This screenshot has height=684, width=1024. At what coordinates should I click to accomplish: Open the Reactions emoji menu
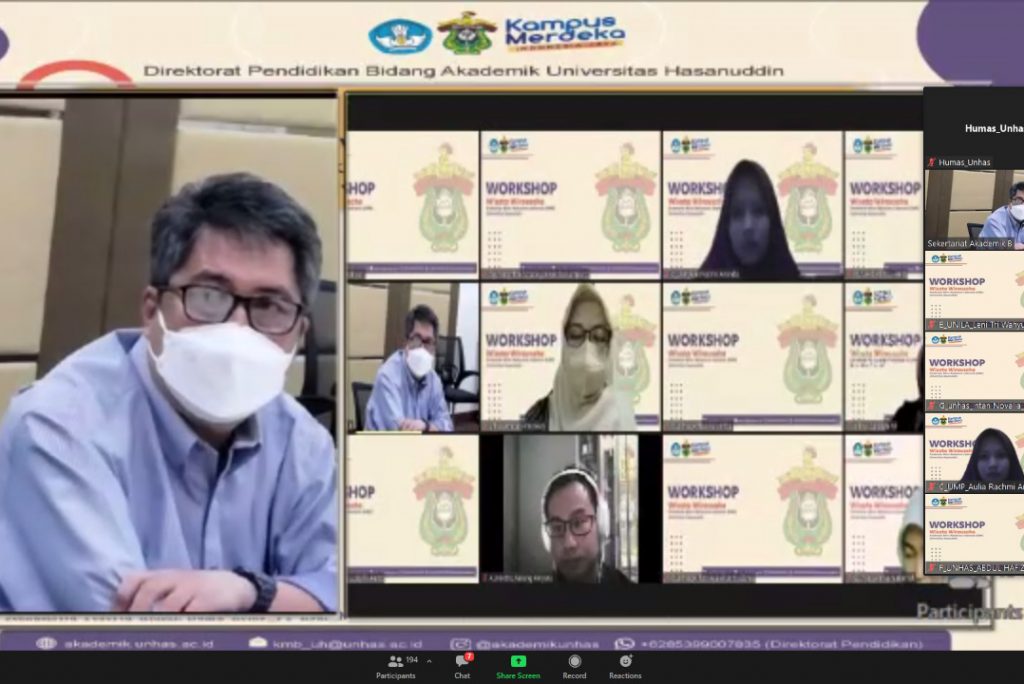[627, 662]
